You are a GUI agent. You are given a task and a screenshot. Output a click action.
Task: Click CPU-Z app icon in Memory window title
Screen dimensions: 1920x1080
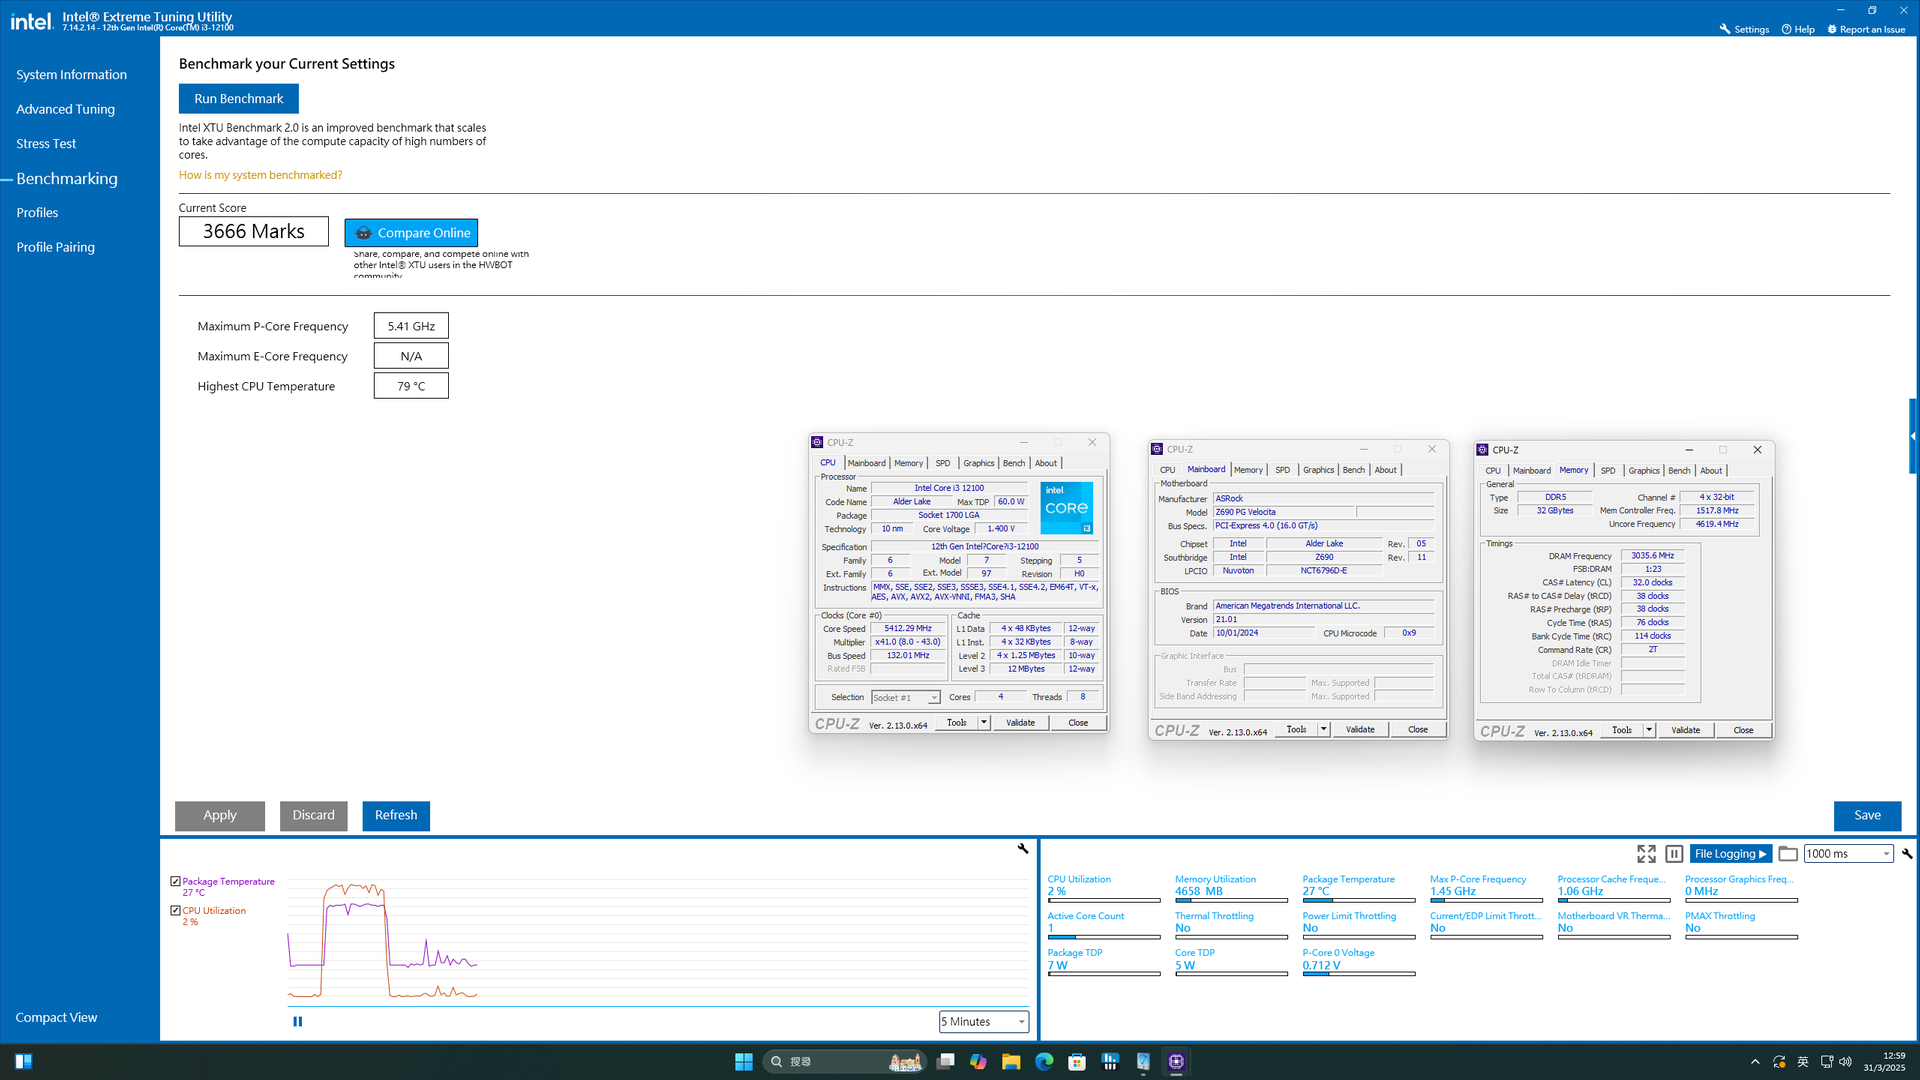(1483, 450)
